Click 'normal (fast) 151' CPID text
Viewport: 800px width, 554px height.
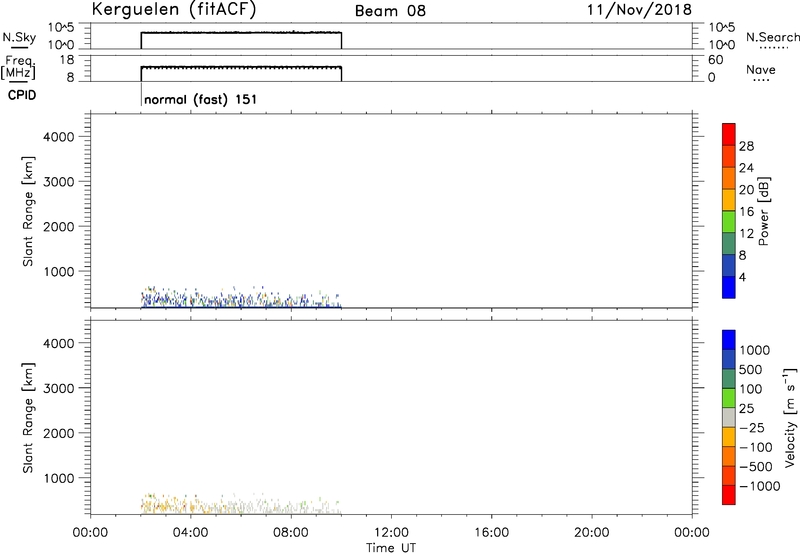201,99
